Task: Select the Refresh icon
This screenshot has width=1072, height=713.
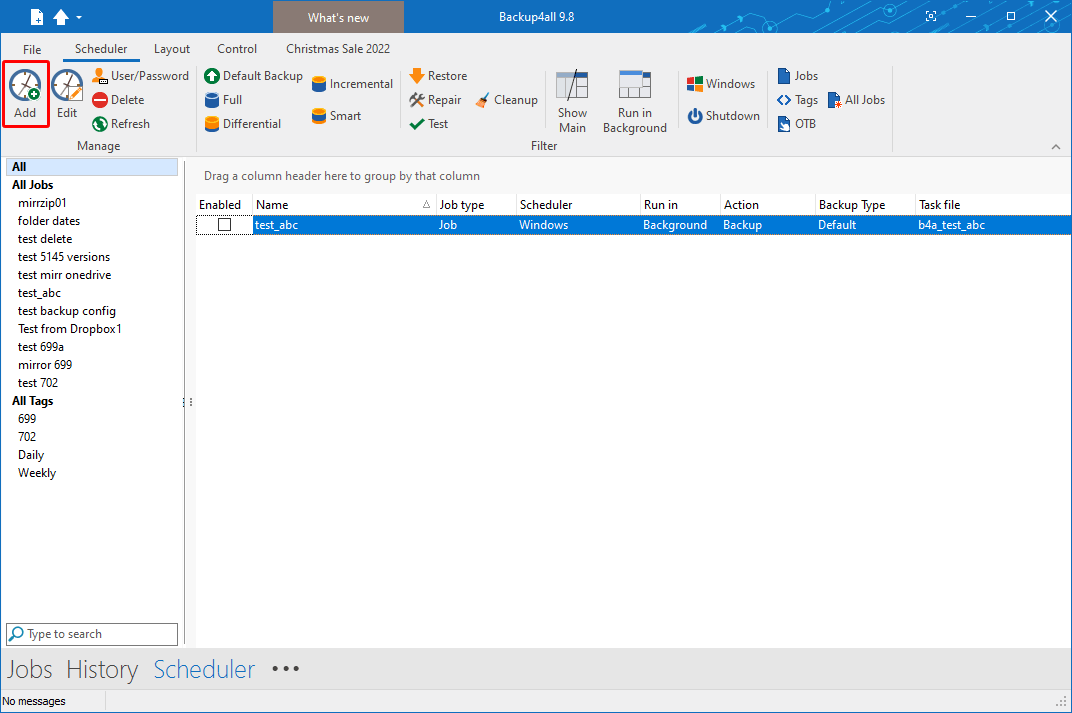Action: point(120,123)
